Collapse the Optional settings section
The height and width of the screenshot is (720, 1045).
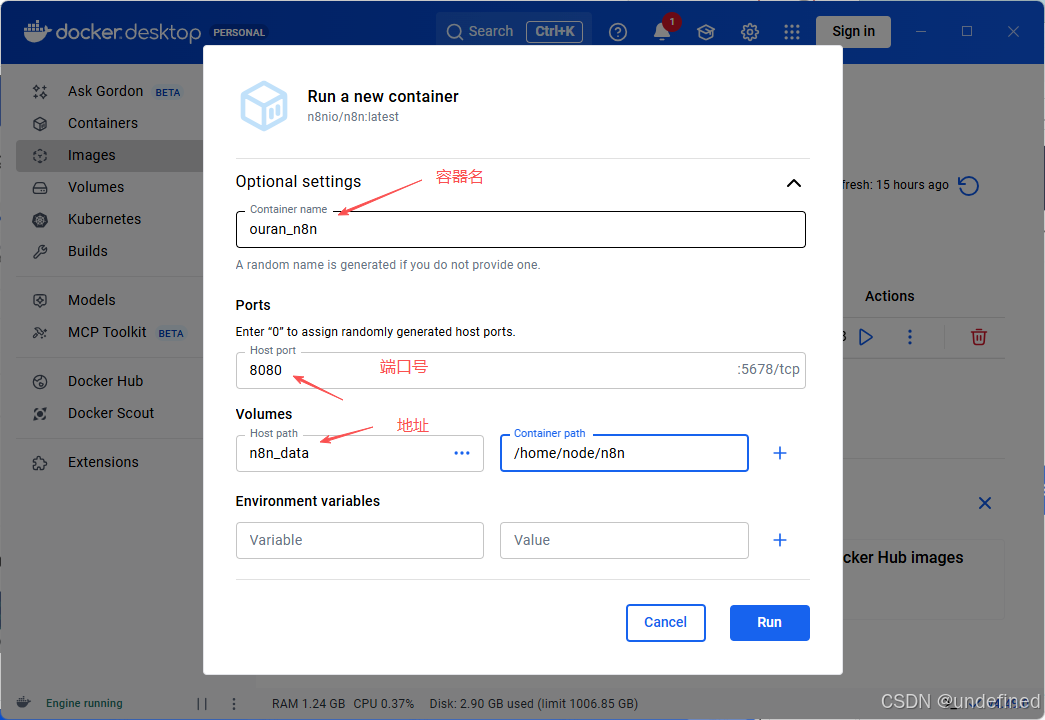[794, 183]
